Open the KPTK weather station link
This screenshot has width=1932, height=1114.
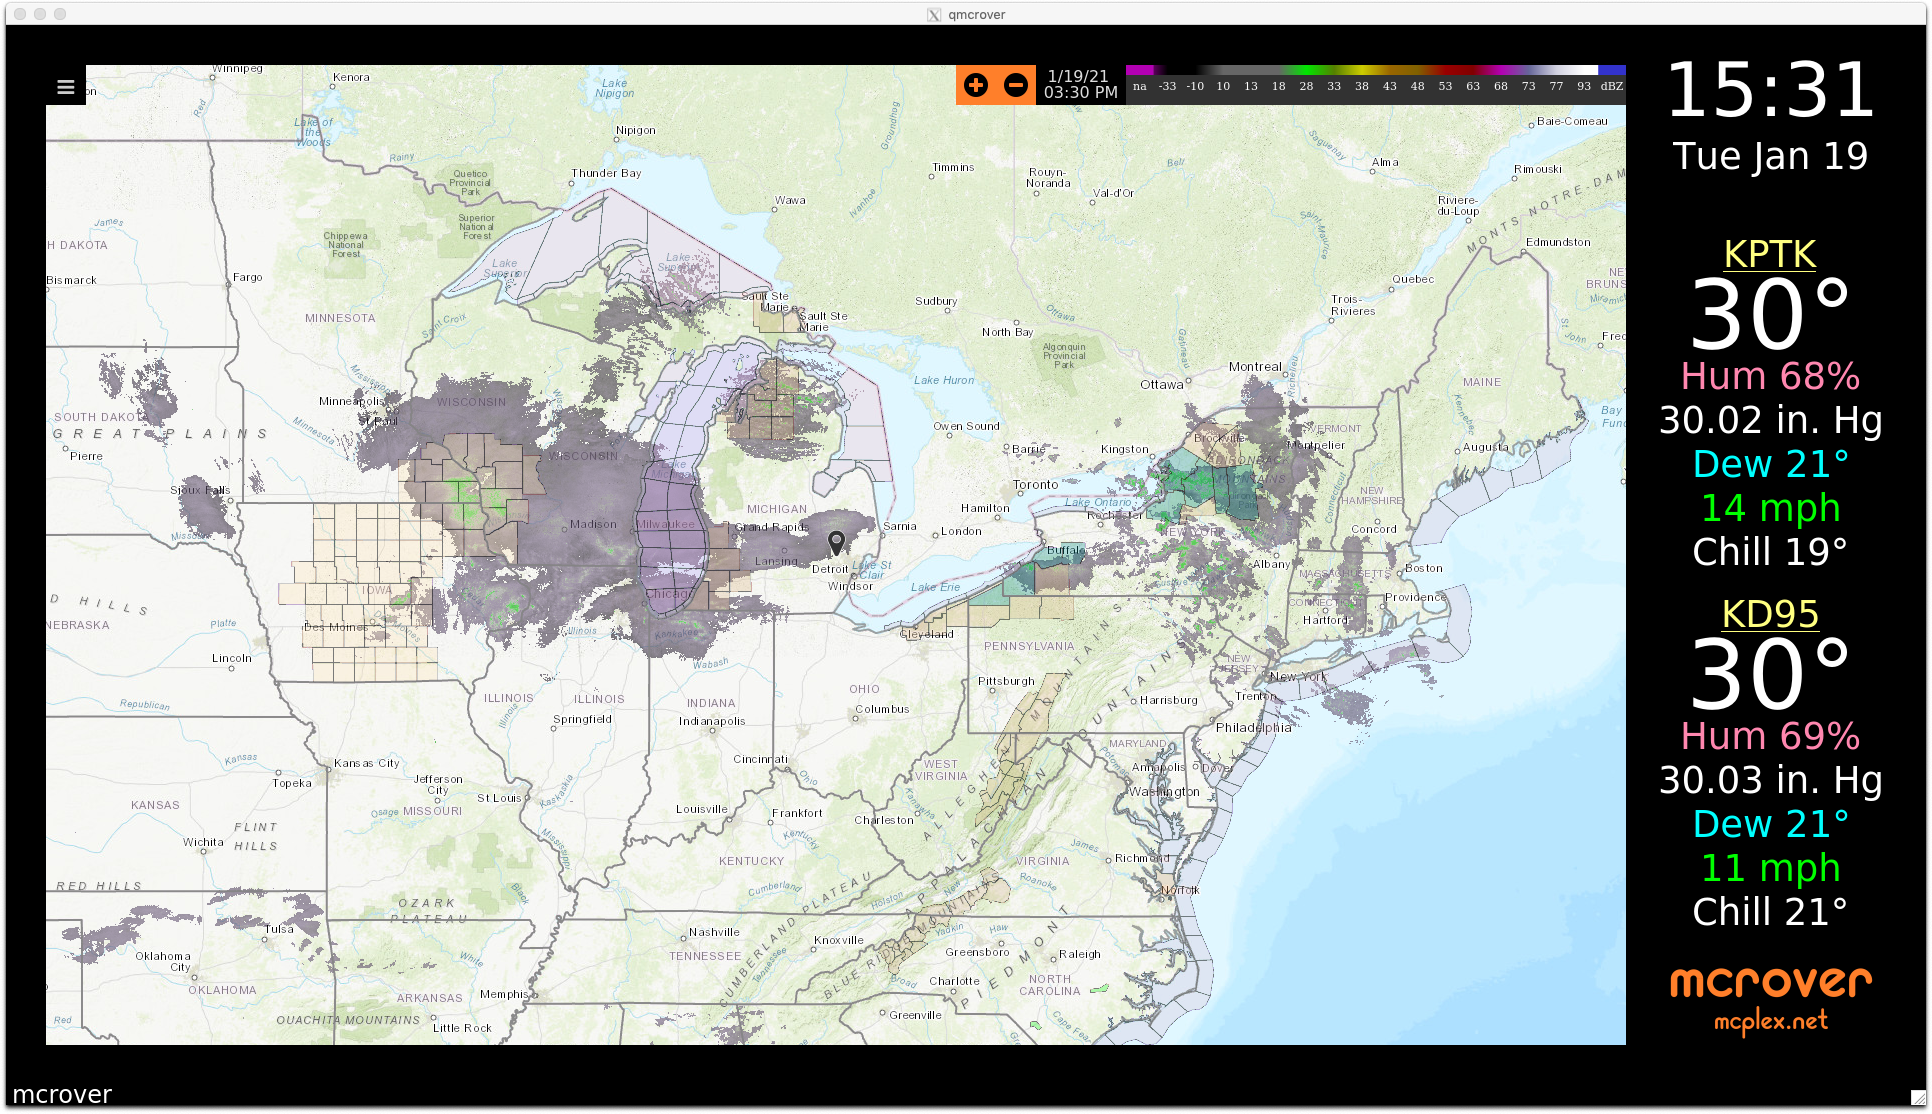(1769, 254)
